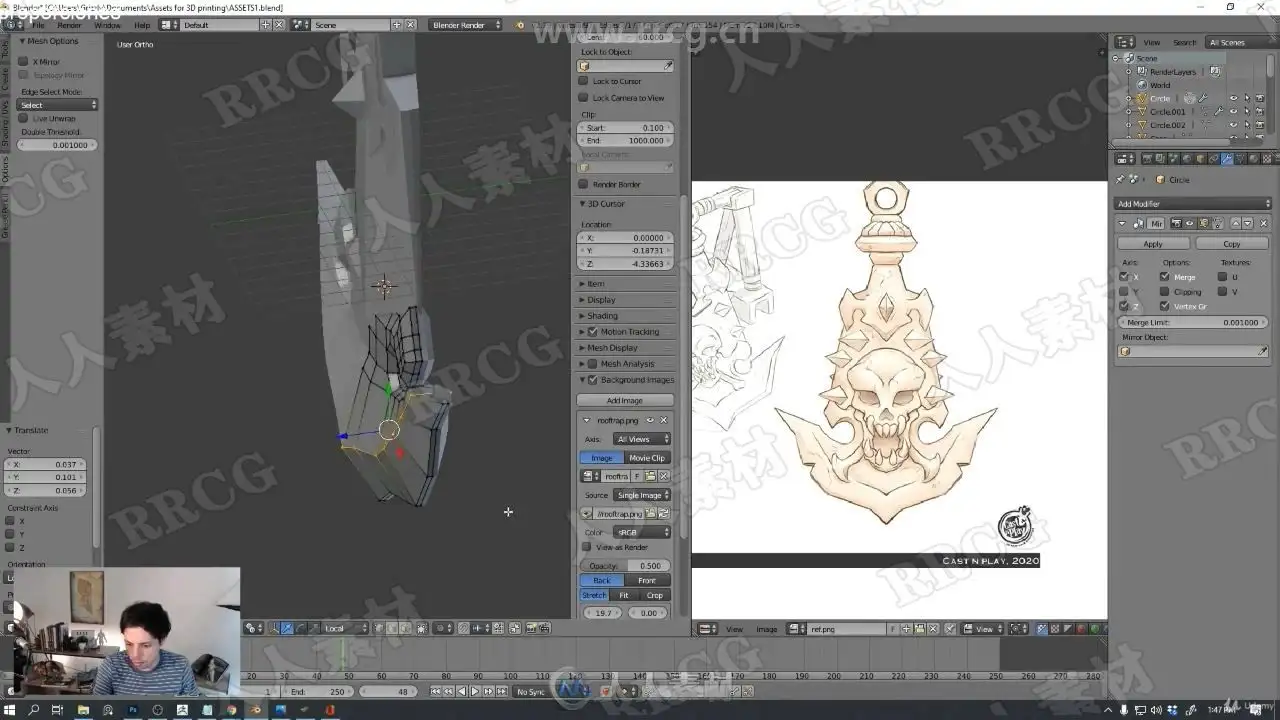
Task: Open the modifiers wrench properties tab
Action: click(1227, 158)
